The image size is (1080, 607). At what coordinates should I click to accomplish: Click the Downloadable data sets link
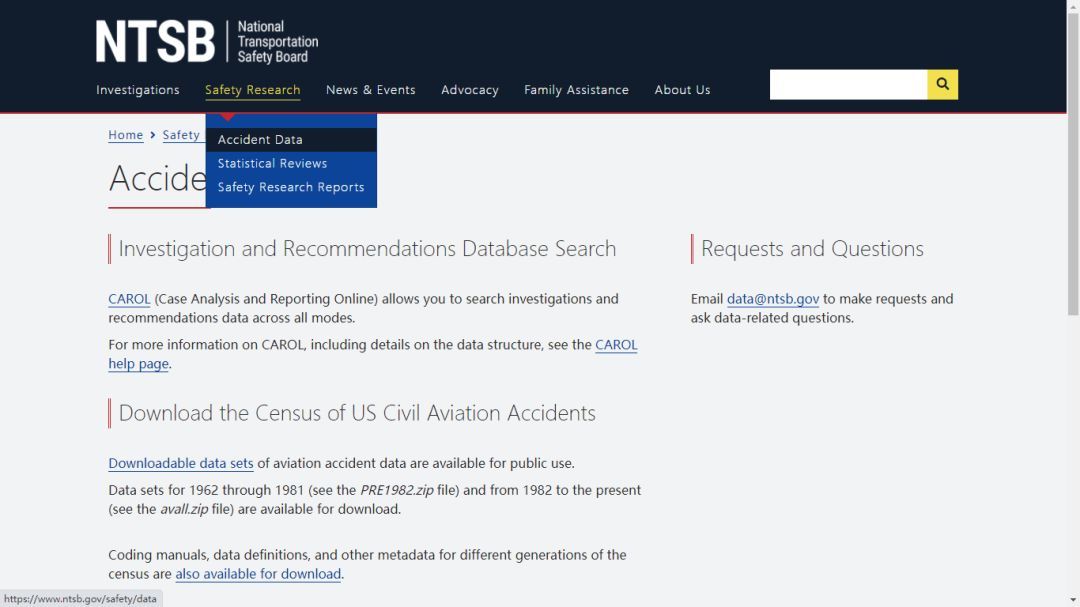181,464
